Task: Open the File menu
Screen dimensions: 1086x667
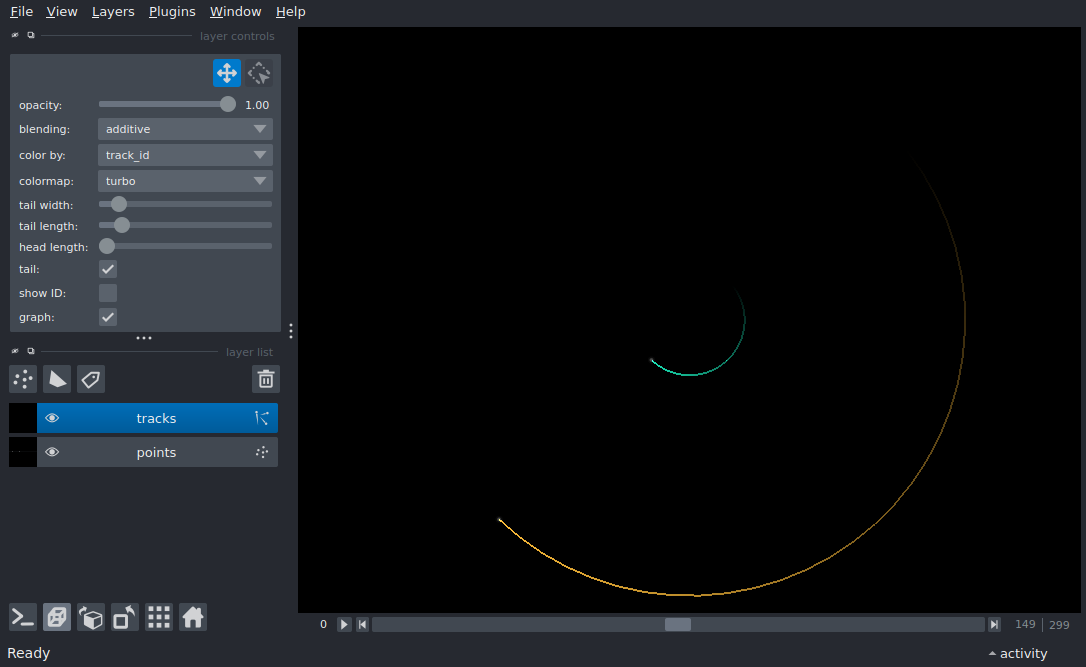Action: click(x=21, y=12)
